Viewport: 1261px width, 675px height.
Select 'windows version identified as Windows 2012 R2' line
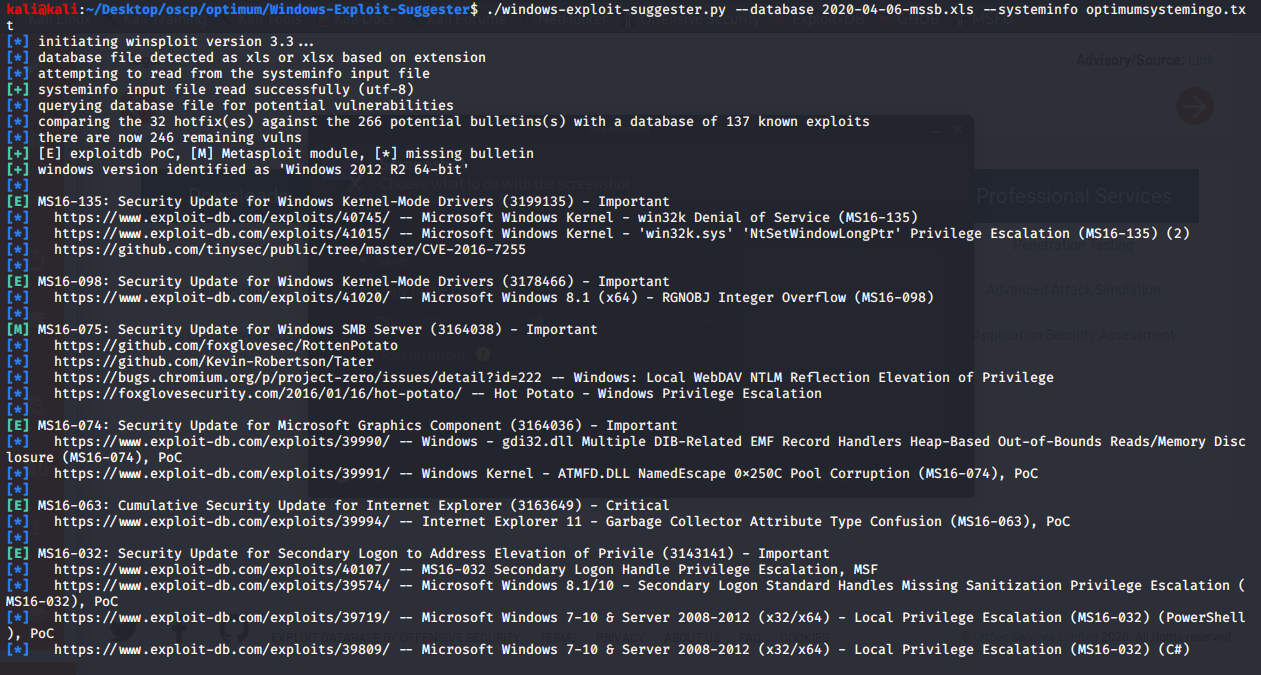(254, 169)
